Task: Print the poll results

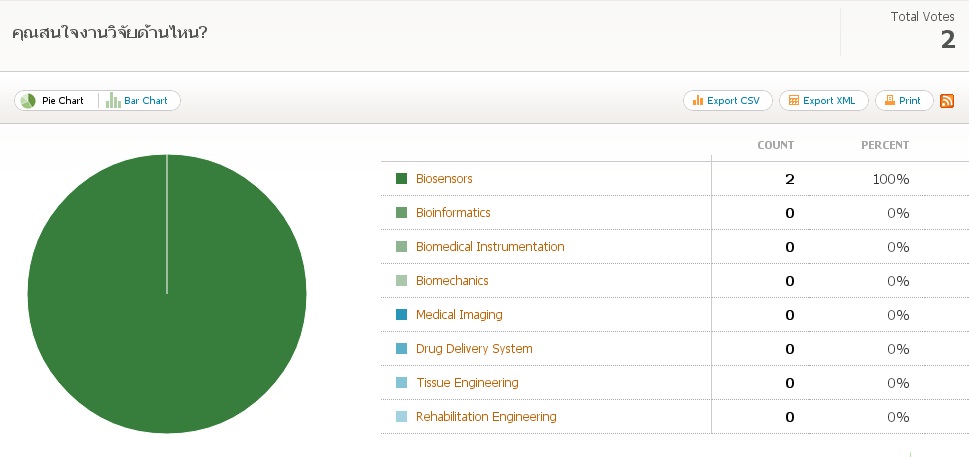Action: tap(903, 101)
